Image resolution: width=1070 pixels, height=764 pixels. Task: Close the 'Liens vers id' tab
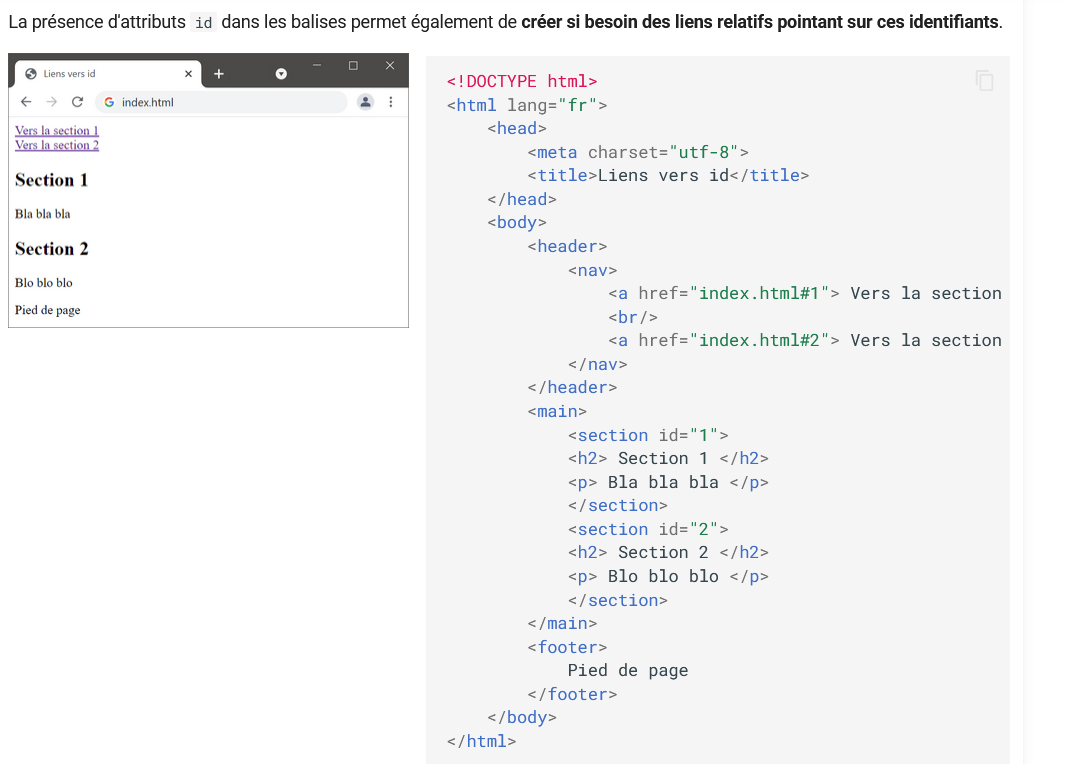tap(188, 73)
